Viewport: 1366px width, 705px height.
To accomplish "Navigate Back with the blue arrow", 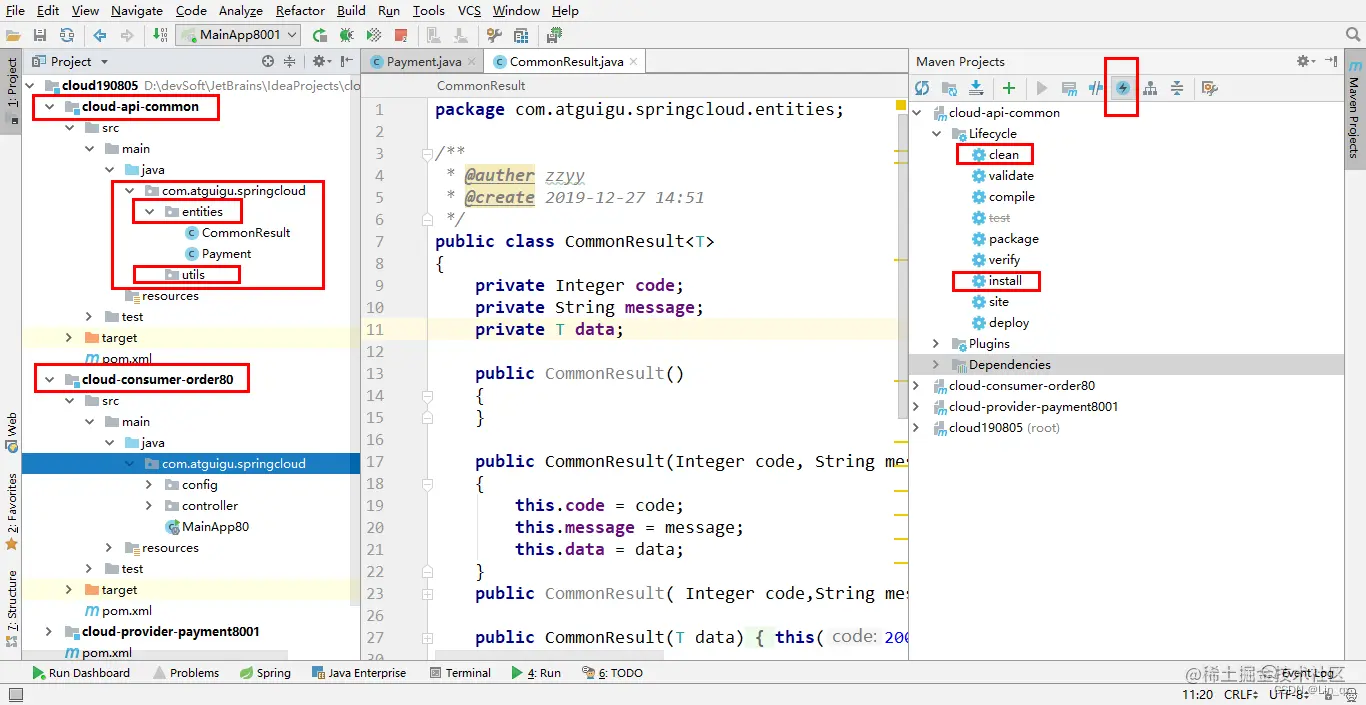I will click(100, 35).
